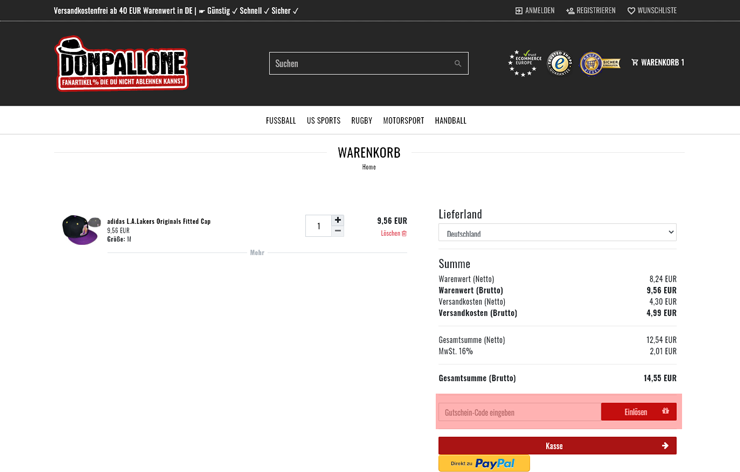Click the Warenwert (Netto) 8,24 EUR value
Image resolution: width=740 pixels, height=472 pixels.
[663, 279]
